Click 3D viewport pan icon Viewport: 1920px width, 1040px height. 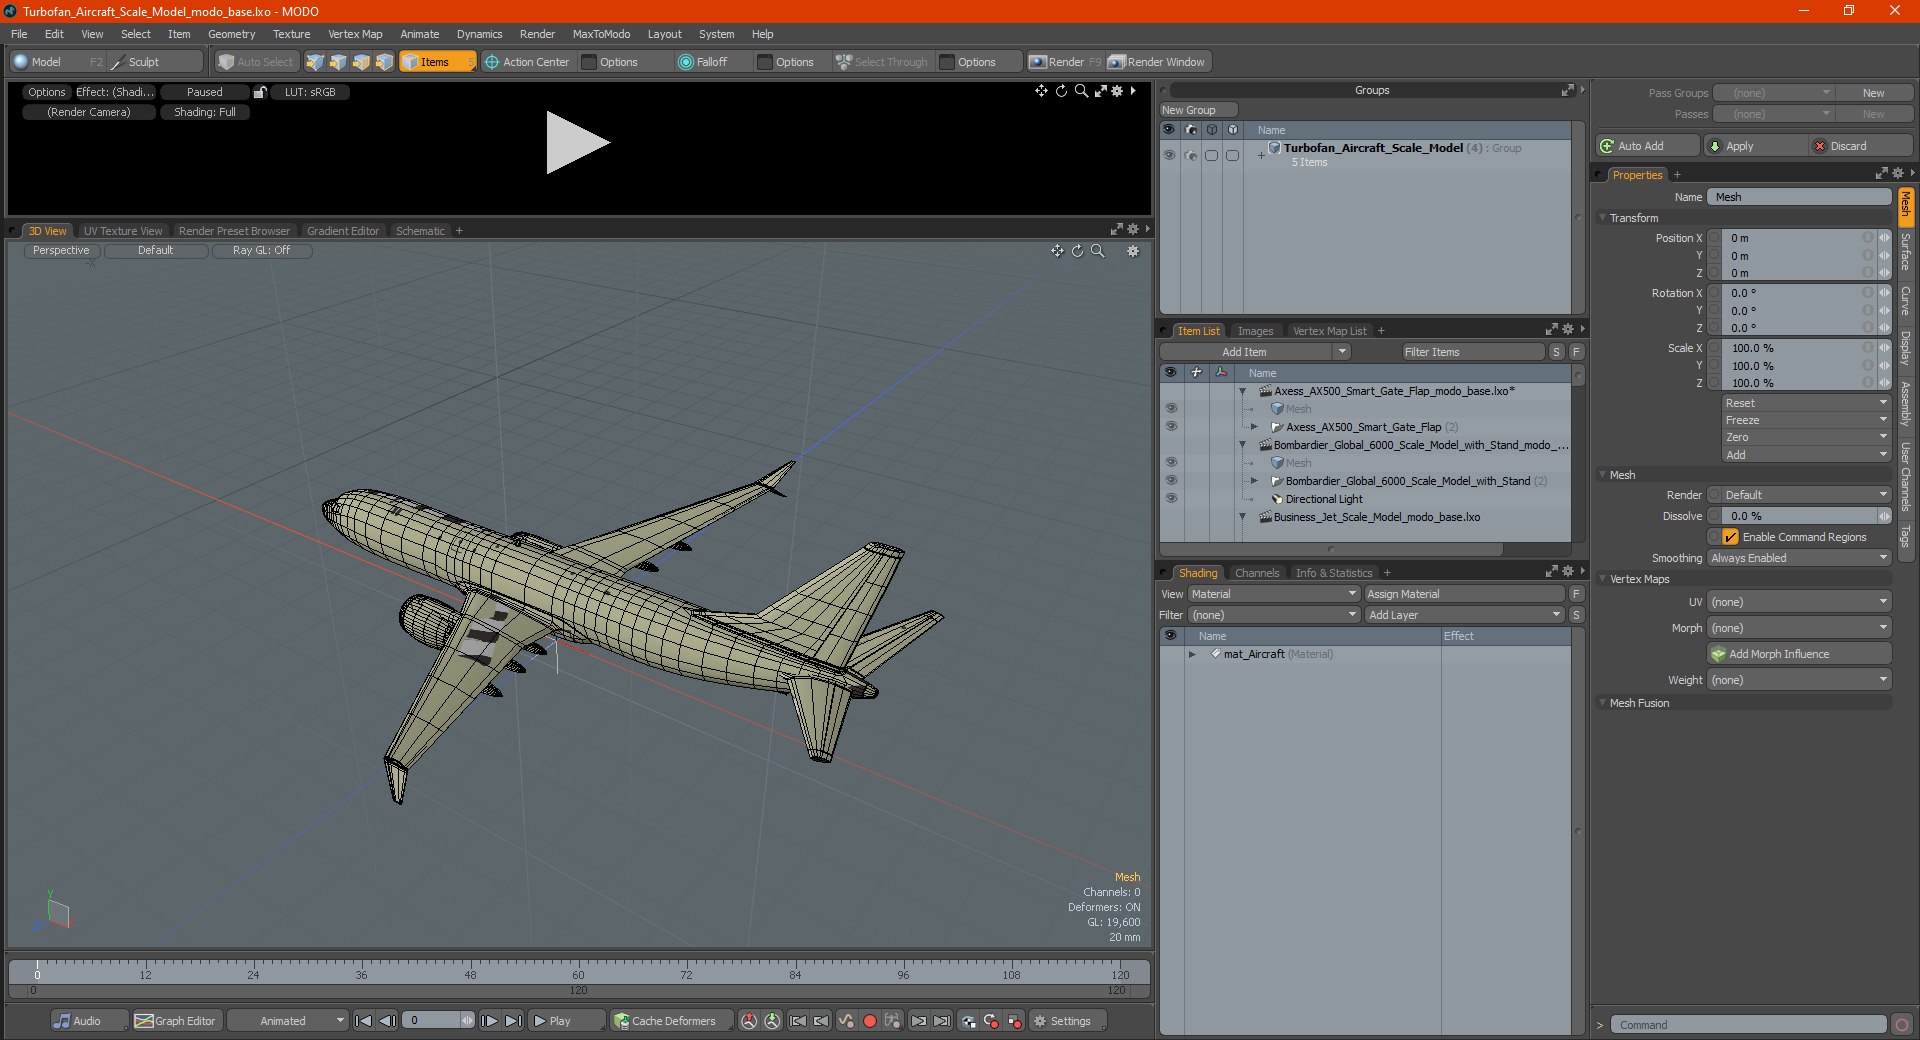pos(1057,251)
